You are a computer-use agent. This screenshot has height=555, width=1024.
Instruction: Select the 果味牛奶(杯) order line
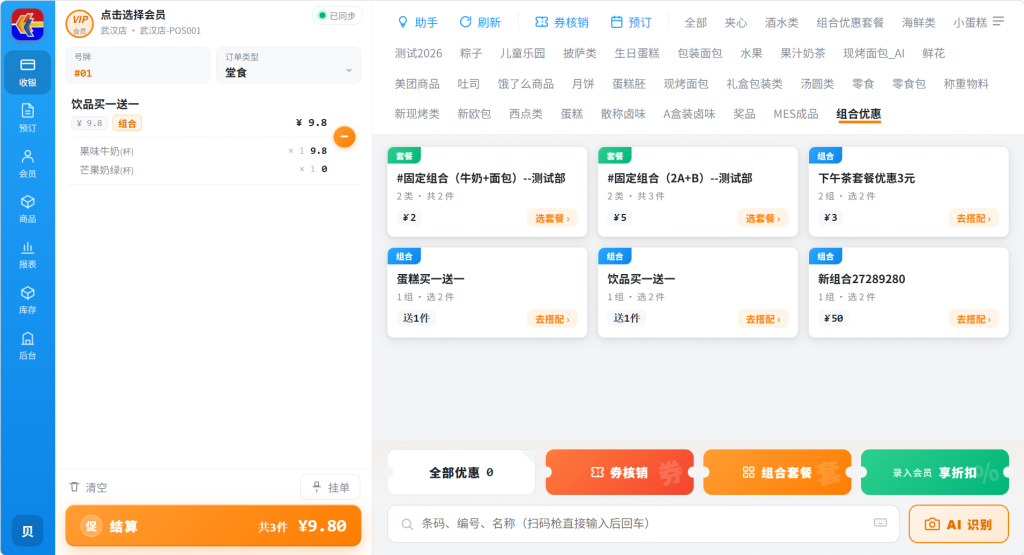[x=203, y=151]
